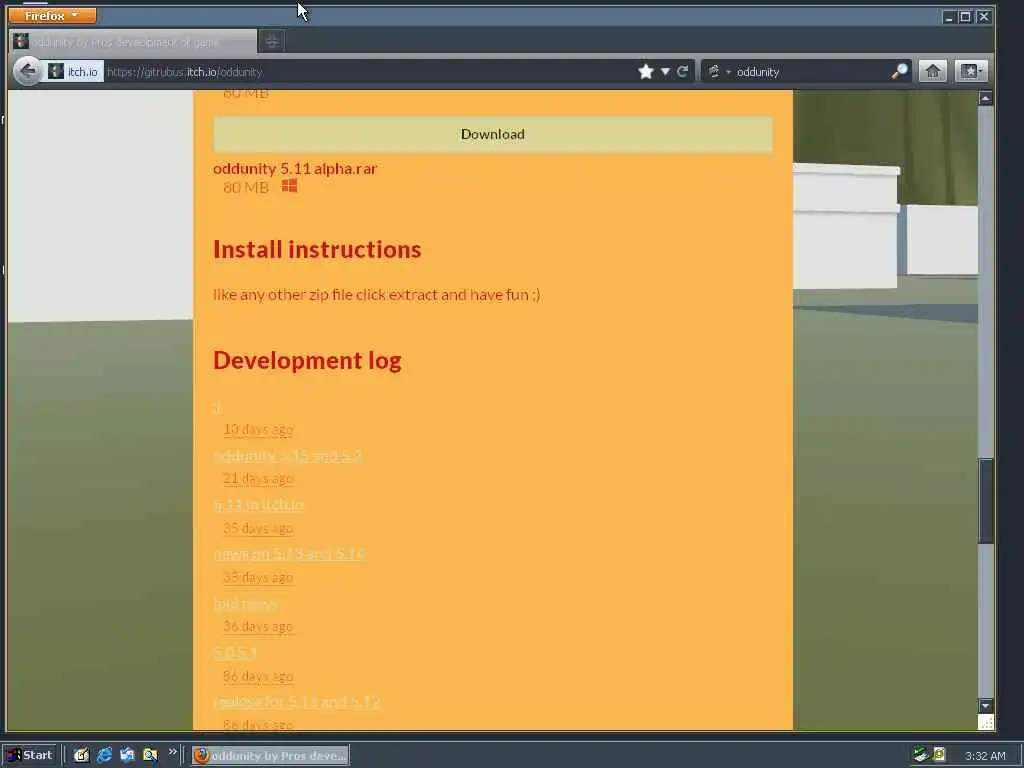
Task: Go back with the browser back arrow
Action: tap(27, 71)
